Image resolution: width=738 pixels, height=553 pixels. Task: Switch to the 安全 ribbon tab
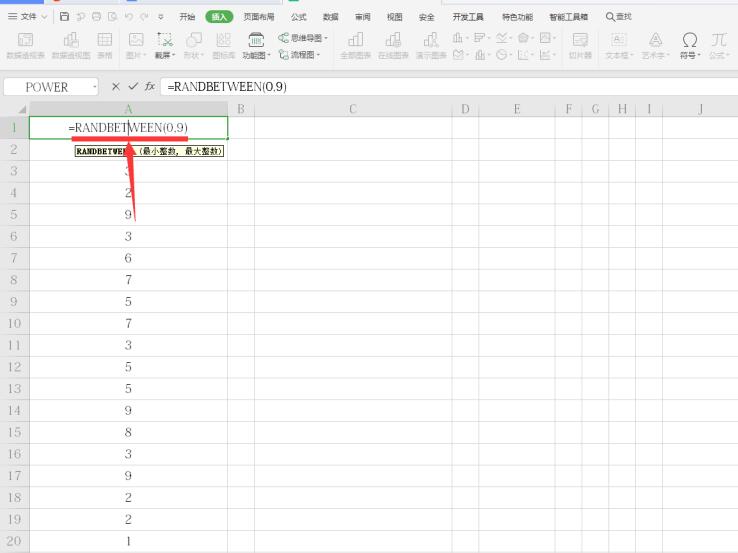(426, 17)
